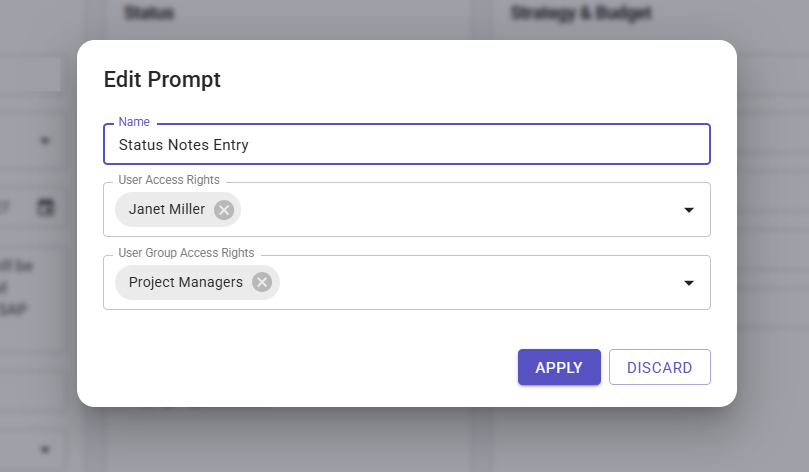Expand the User Group Access Rights dropdown arrow
Image resolution: width=809 pixels, height=472 pixels.
(x=689, y=283)
